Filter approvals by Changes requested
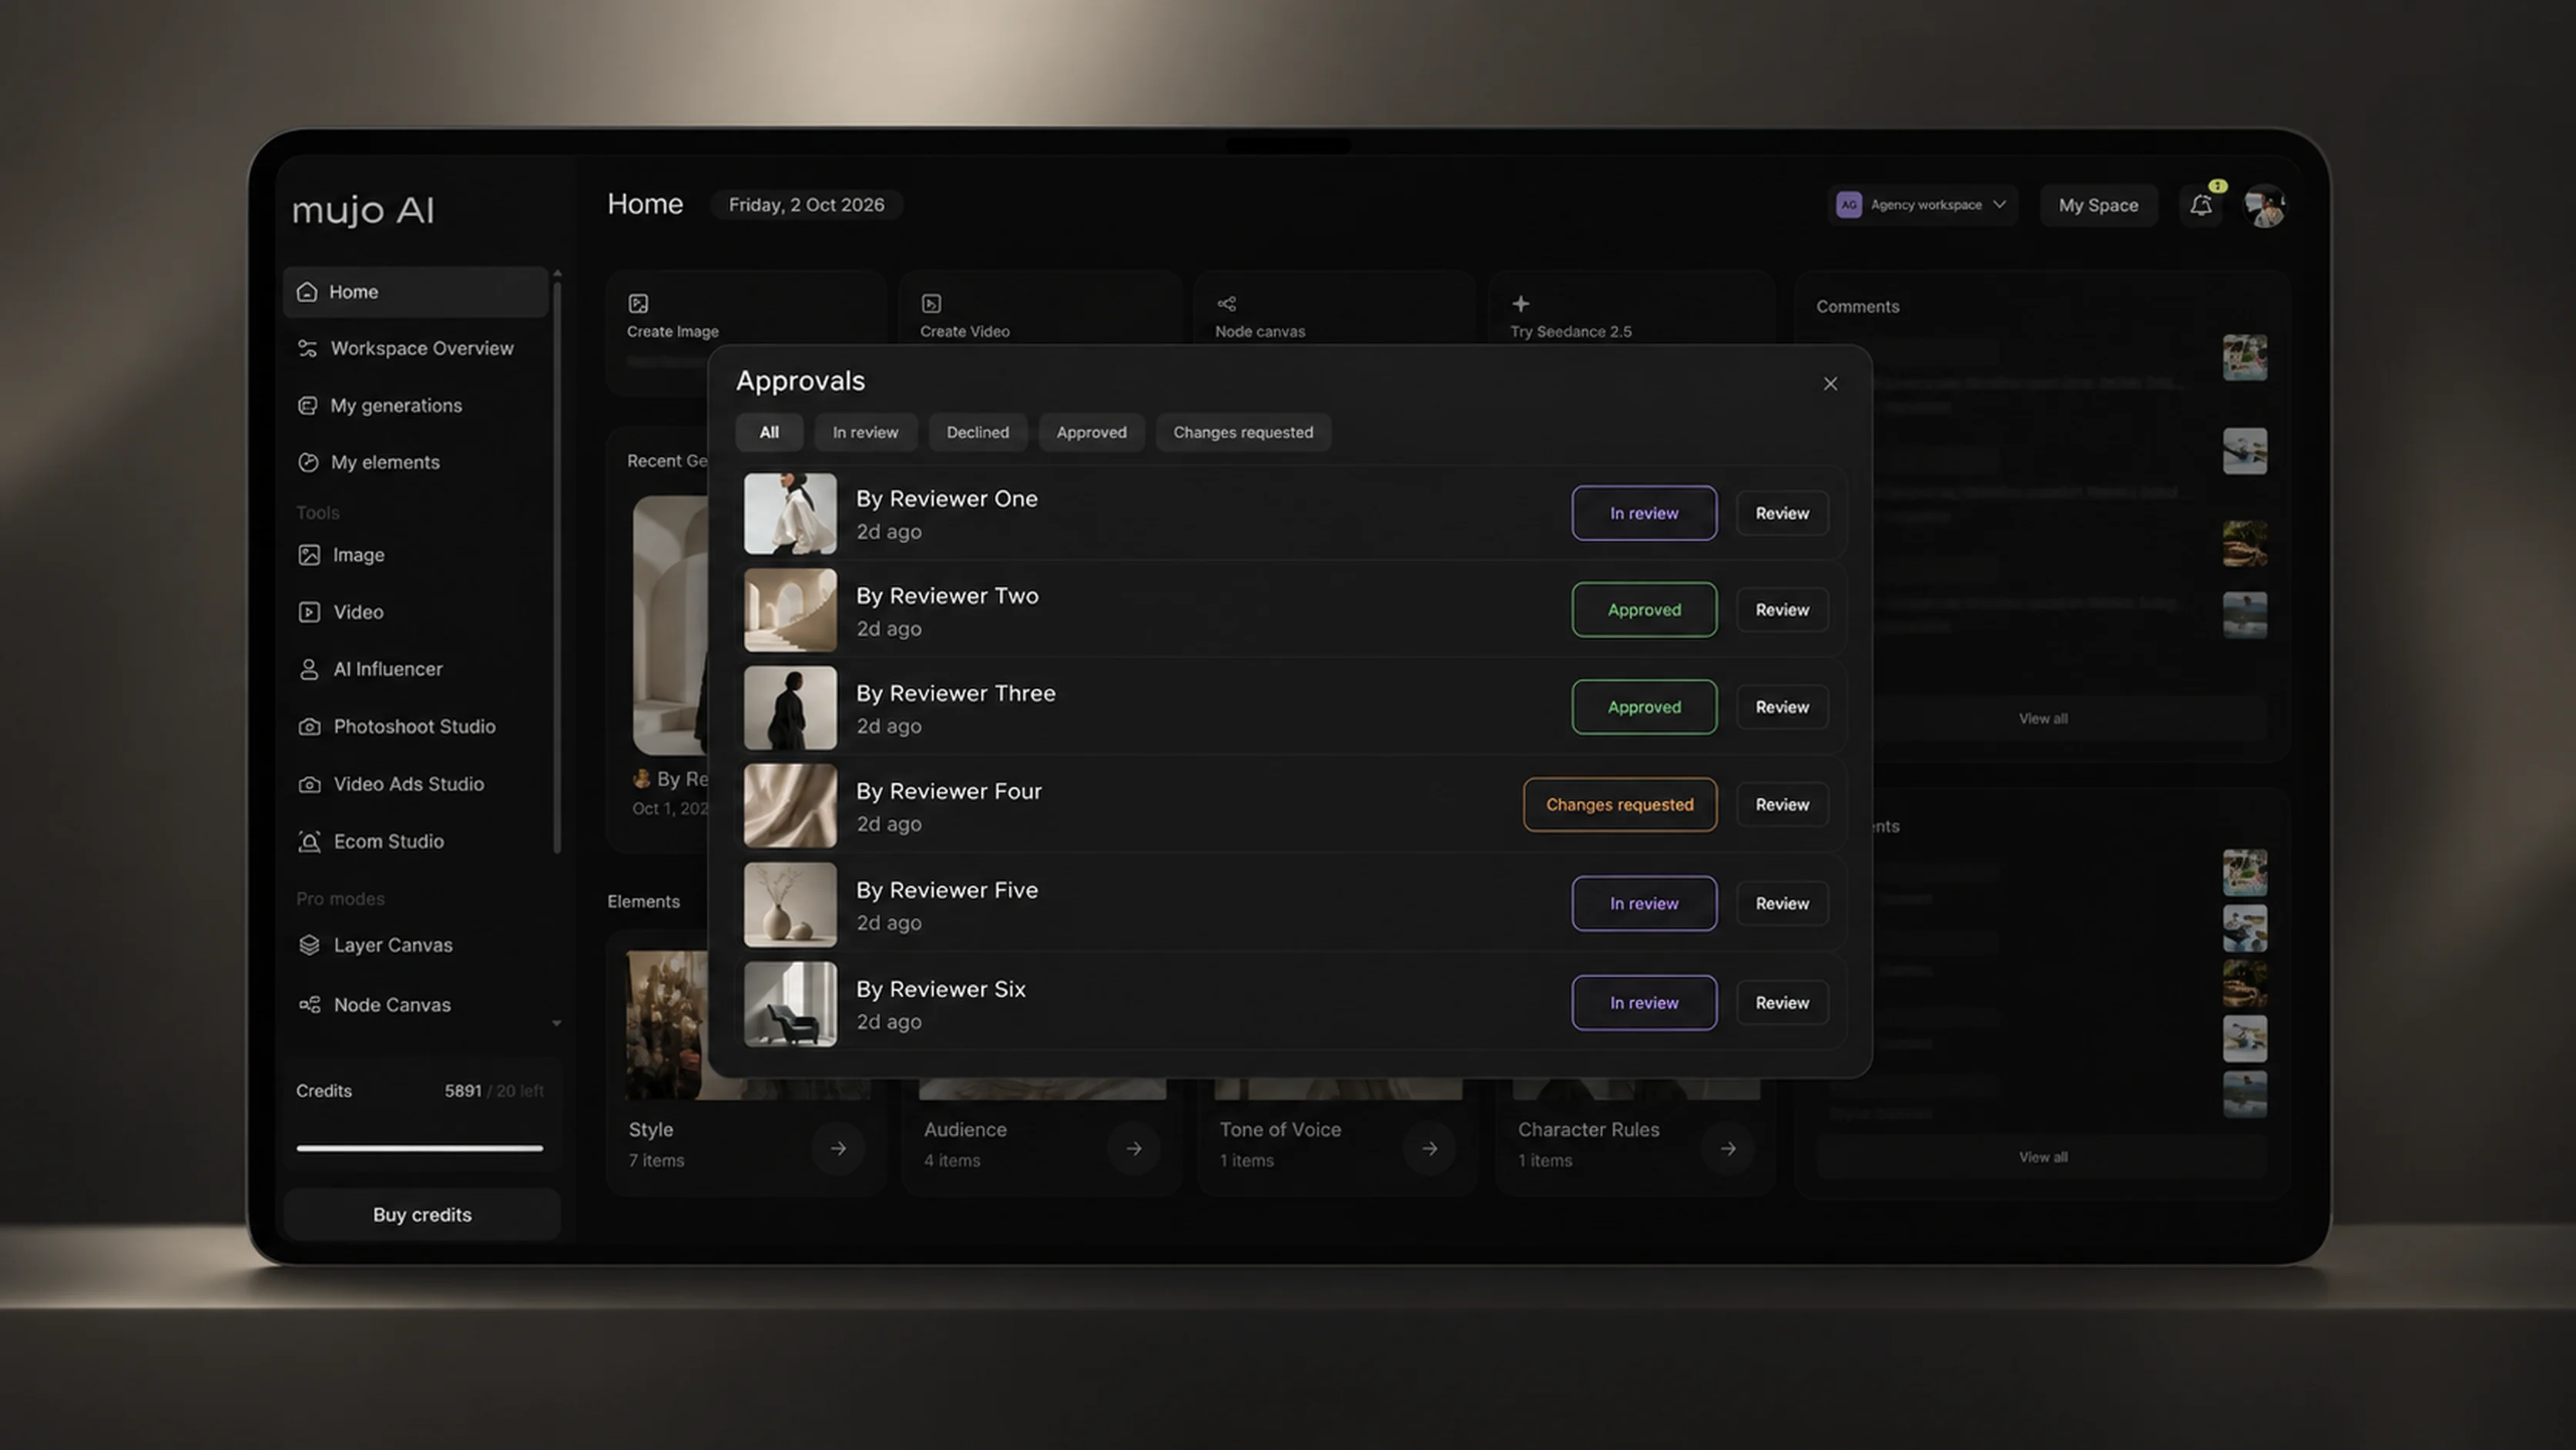The image size is (2576, 1450). click(x=1243, y=432)
